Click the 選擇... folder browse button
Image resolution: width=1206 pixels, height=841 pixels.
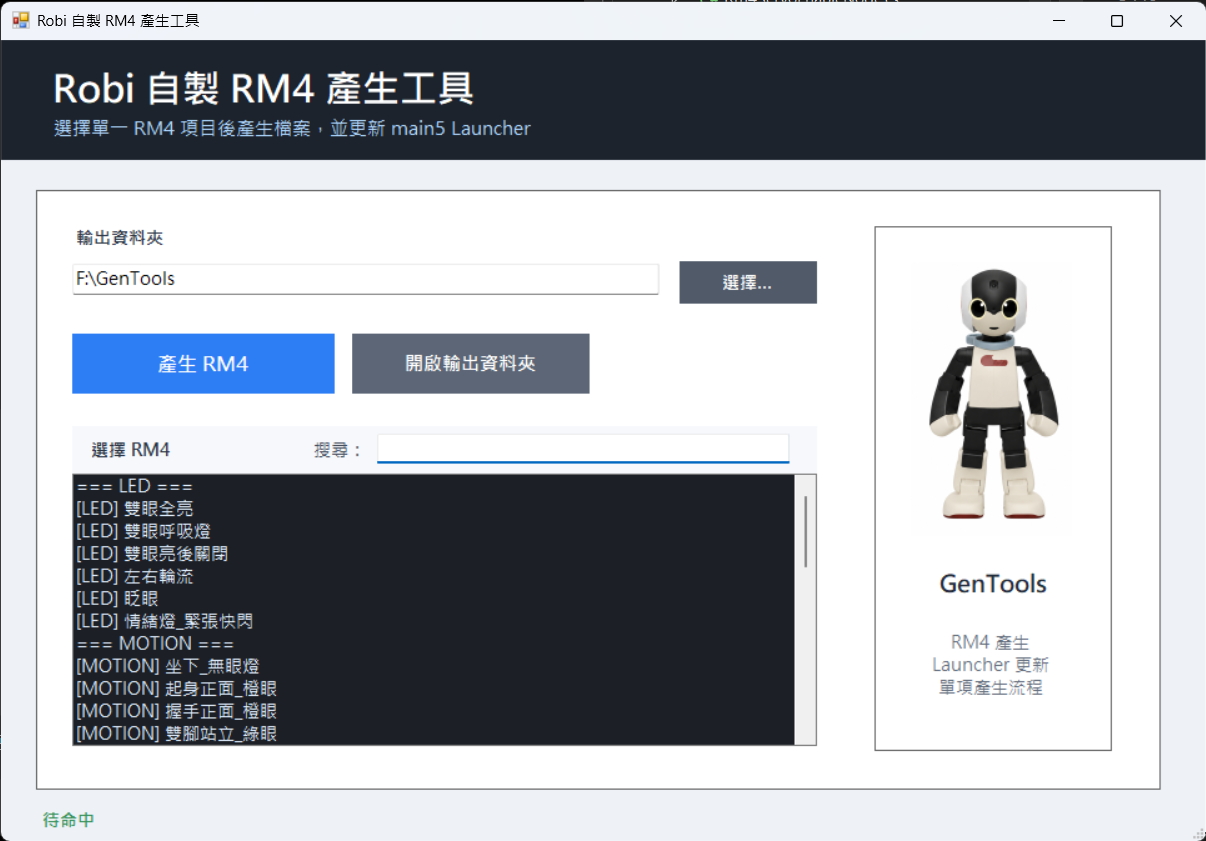click(x=748, y=283)
